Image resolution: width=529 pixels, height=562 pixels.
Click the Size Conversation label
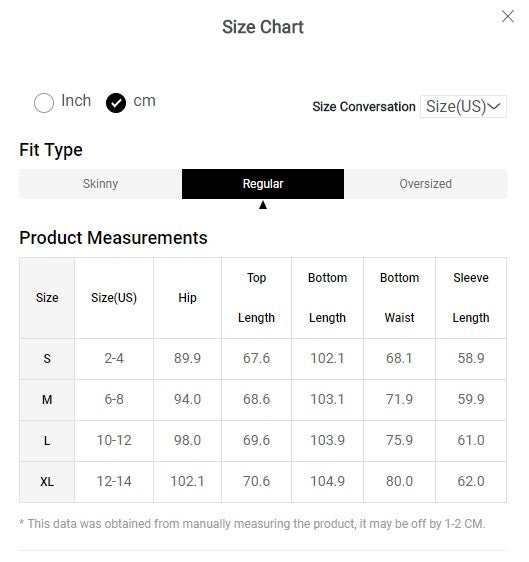(364, 107)
